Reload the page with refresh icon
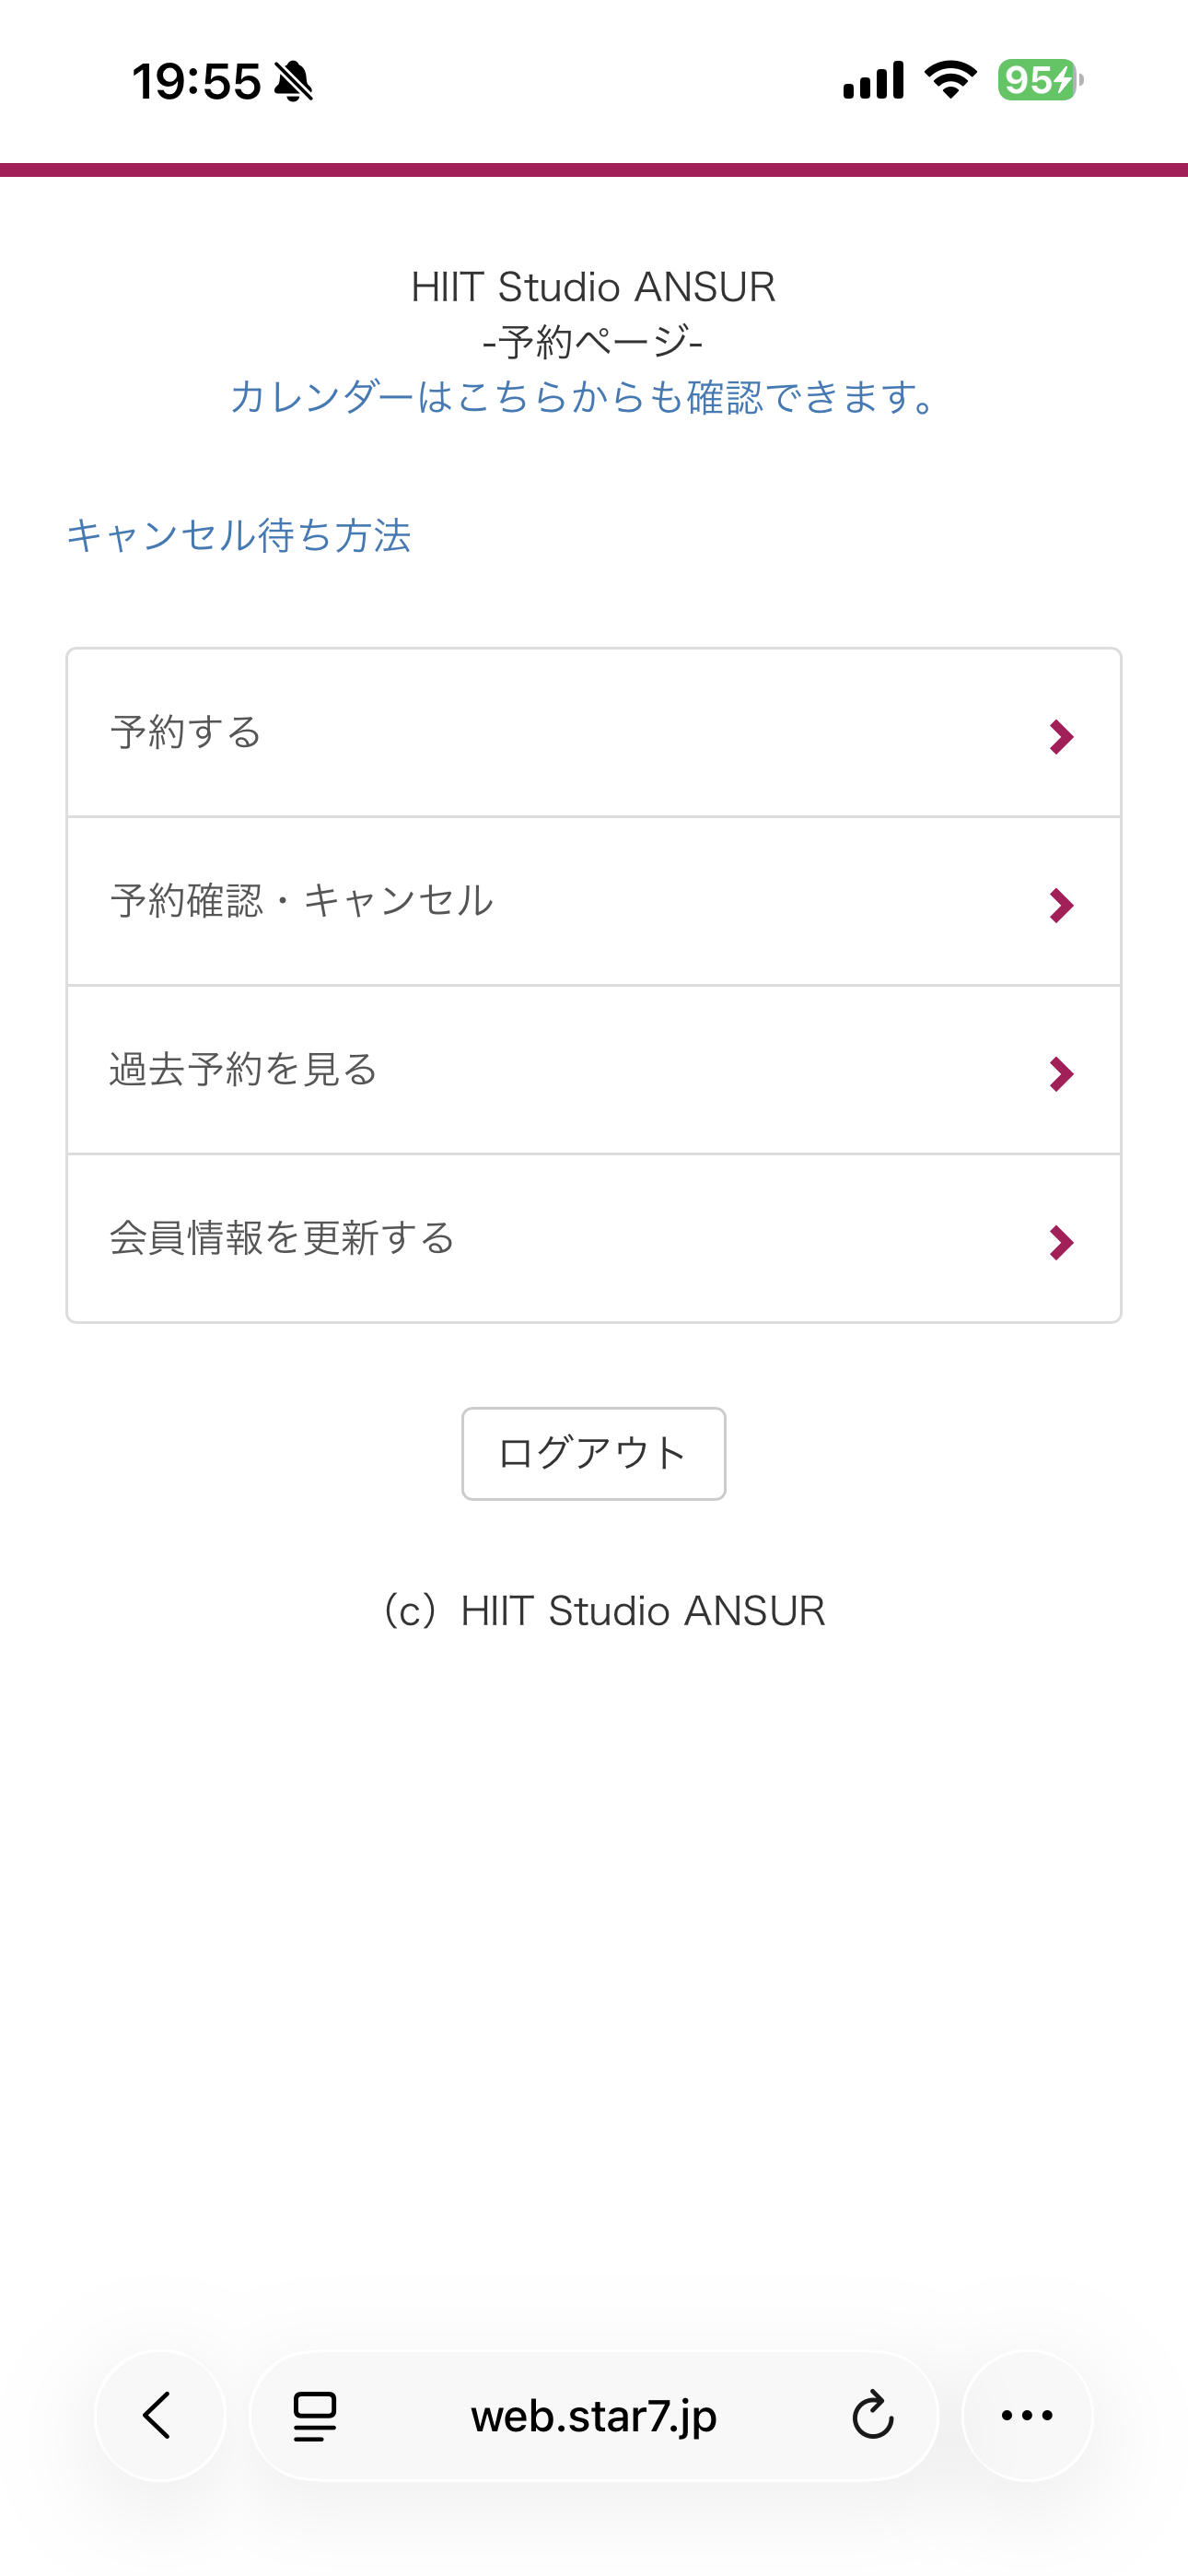Screen dimensions: 1188x2576 [872, 2416]
